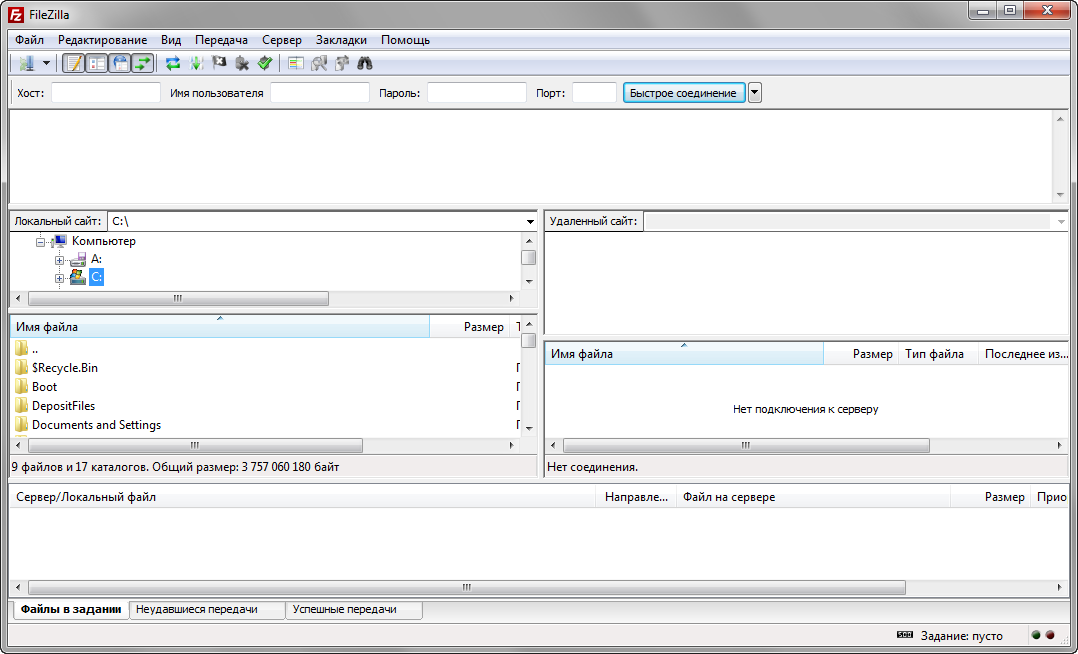Sort remote list by Тип файла header
This screenshot has width=1078, height=654.
[938, 354]
